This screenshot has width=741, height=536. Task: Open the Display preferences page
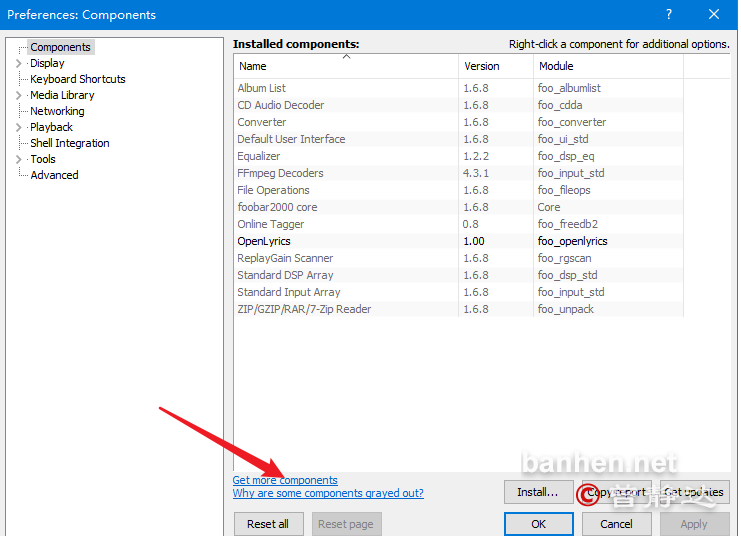[x=47, y=63]
